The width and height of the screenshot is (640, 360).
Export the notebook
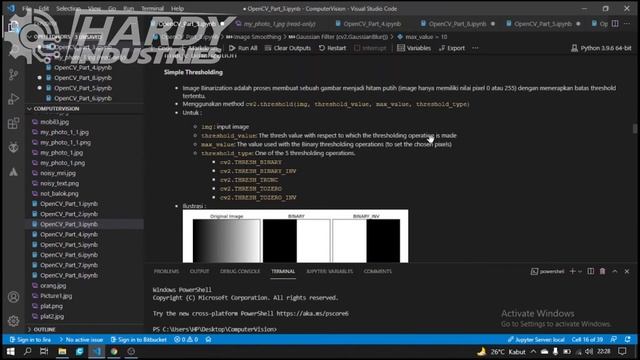tap(452, 48)
